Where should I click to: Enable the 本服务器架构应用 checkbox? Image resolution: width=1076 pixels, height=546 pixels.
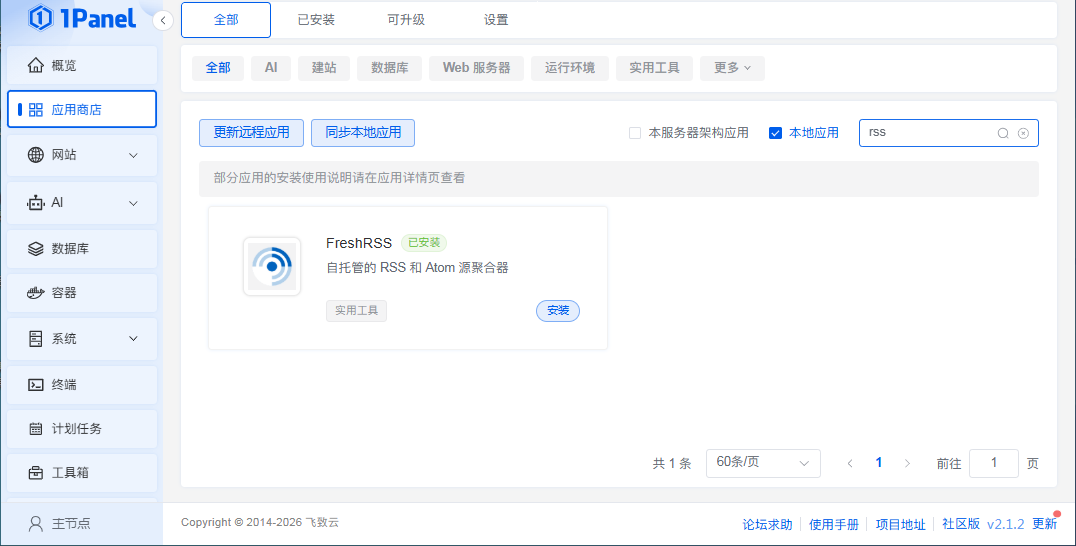click(635, 133)
